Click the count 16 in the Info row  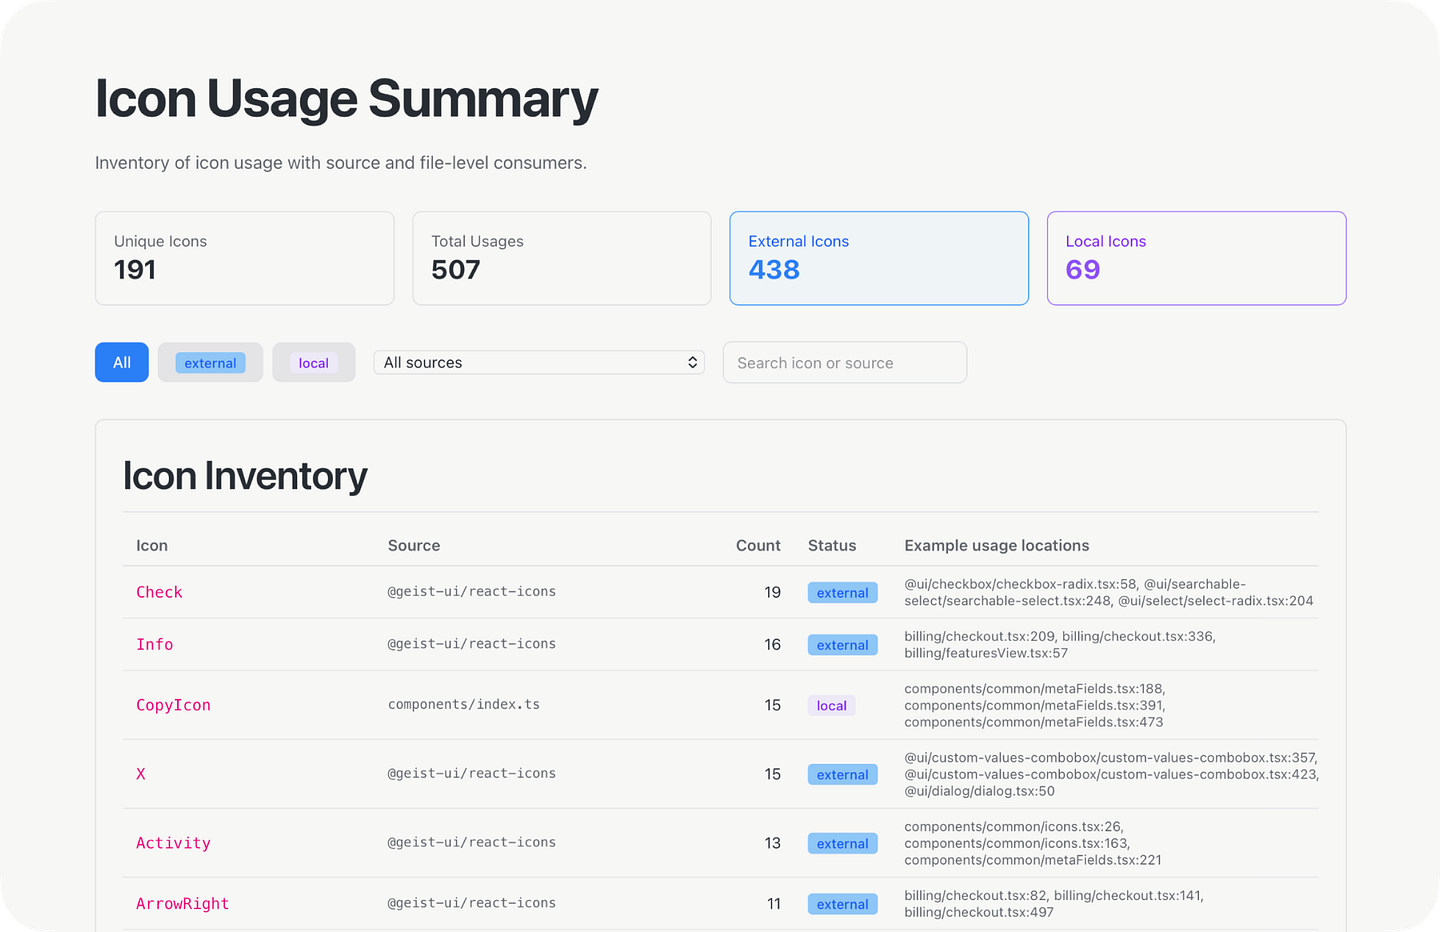tap(772, 644)
